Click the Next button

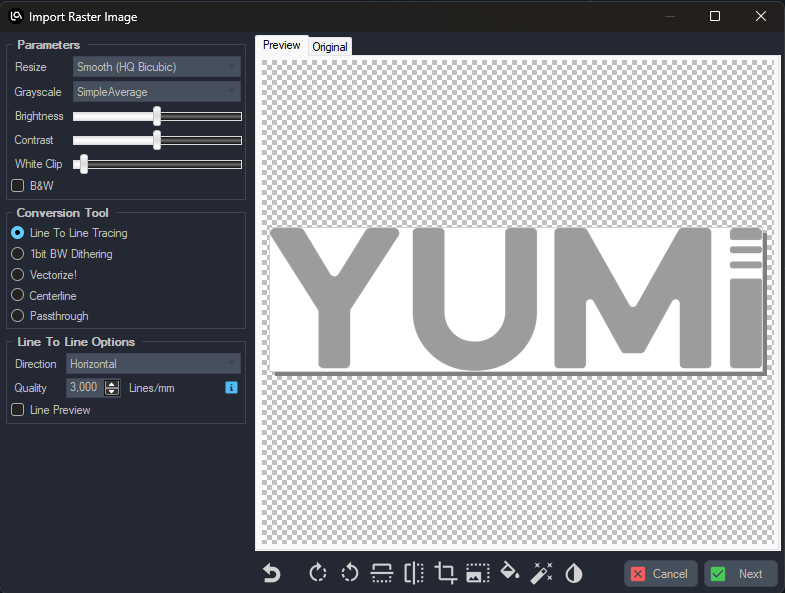pos(740,573)
